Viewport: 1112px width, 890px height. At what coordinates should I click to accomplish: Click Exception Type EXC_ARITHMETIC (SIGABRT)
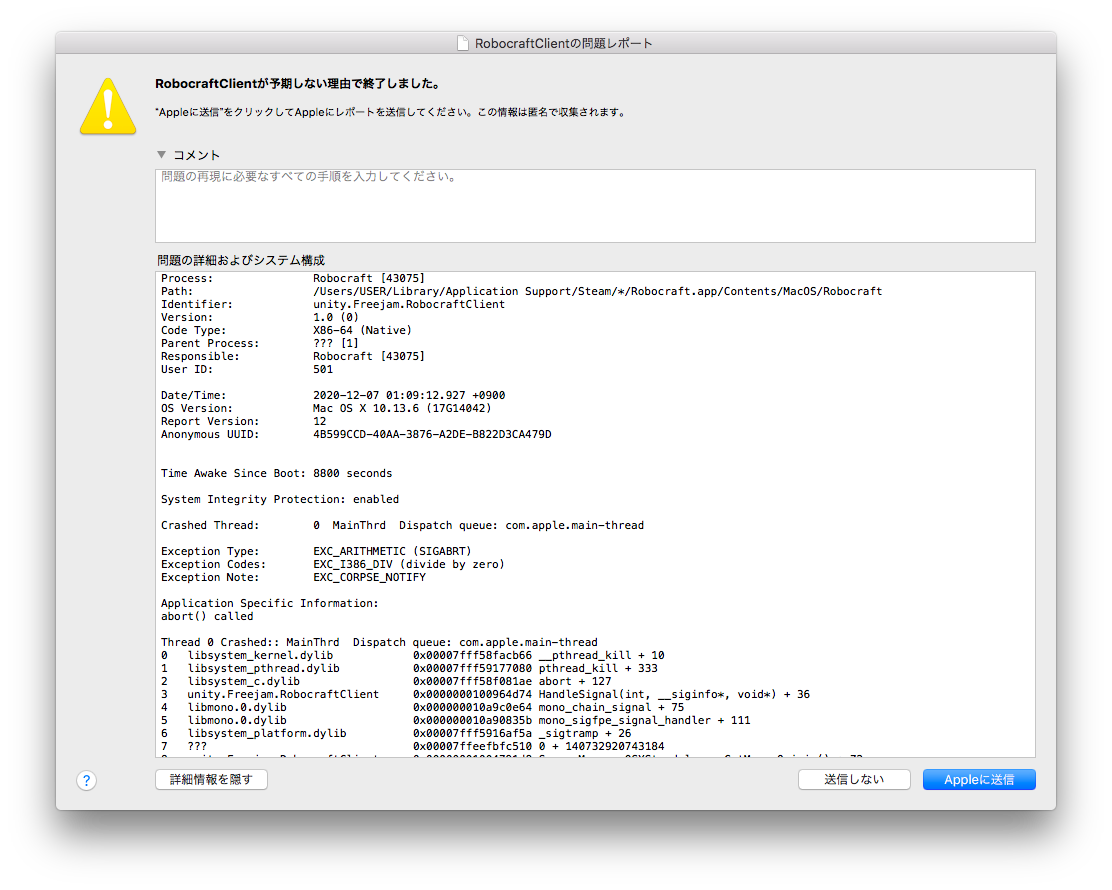click(316, 551)
